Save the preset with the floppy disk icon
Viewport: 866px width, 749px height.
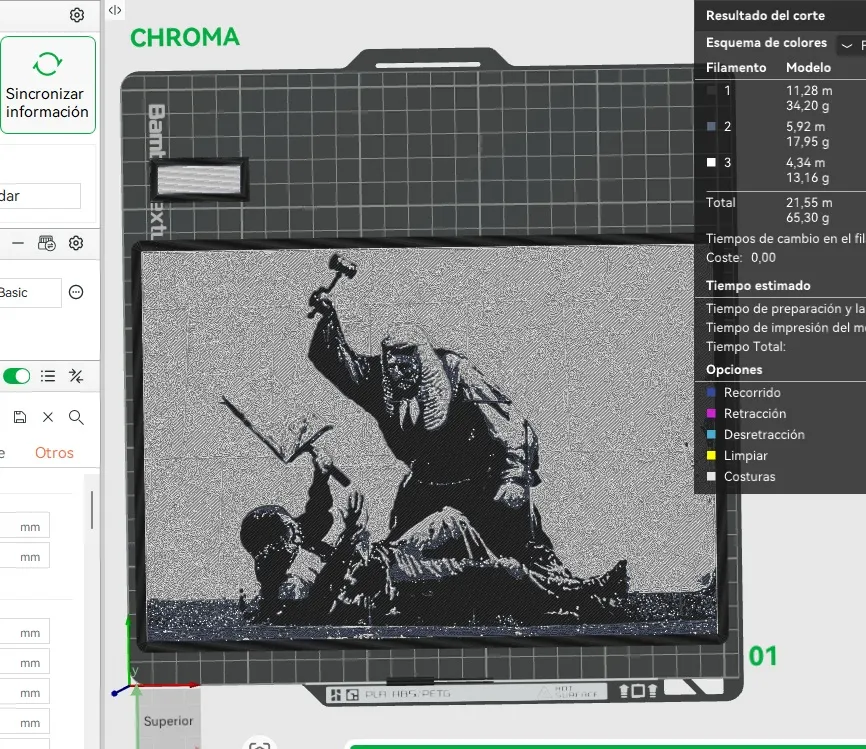tap(20, 417)
